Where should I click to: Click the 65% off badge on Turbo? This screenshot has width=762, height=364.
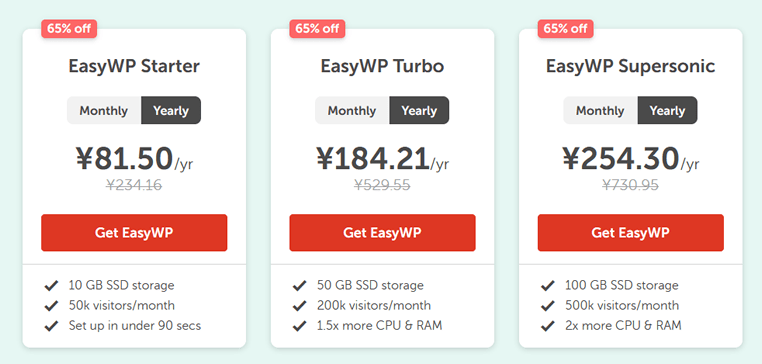(x=317, y=28)
